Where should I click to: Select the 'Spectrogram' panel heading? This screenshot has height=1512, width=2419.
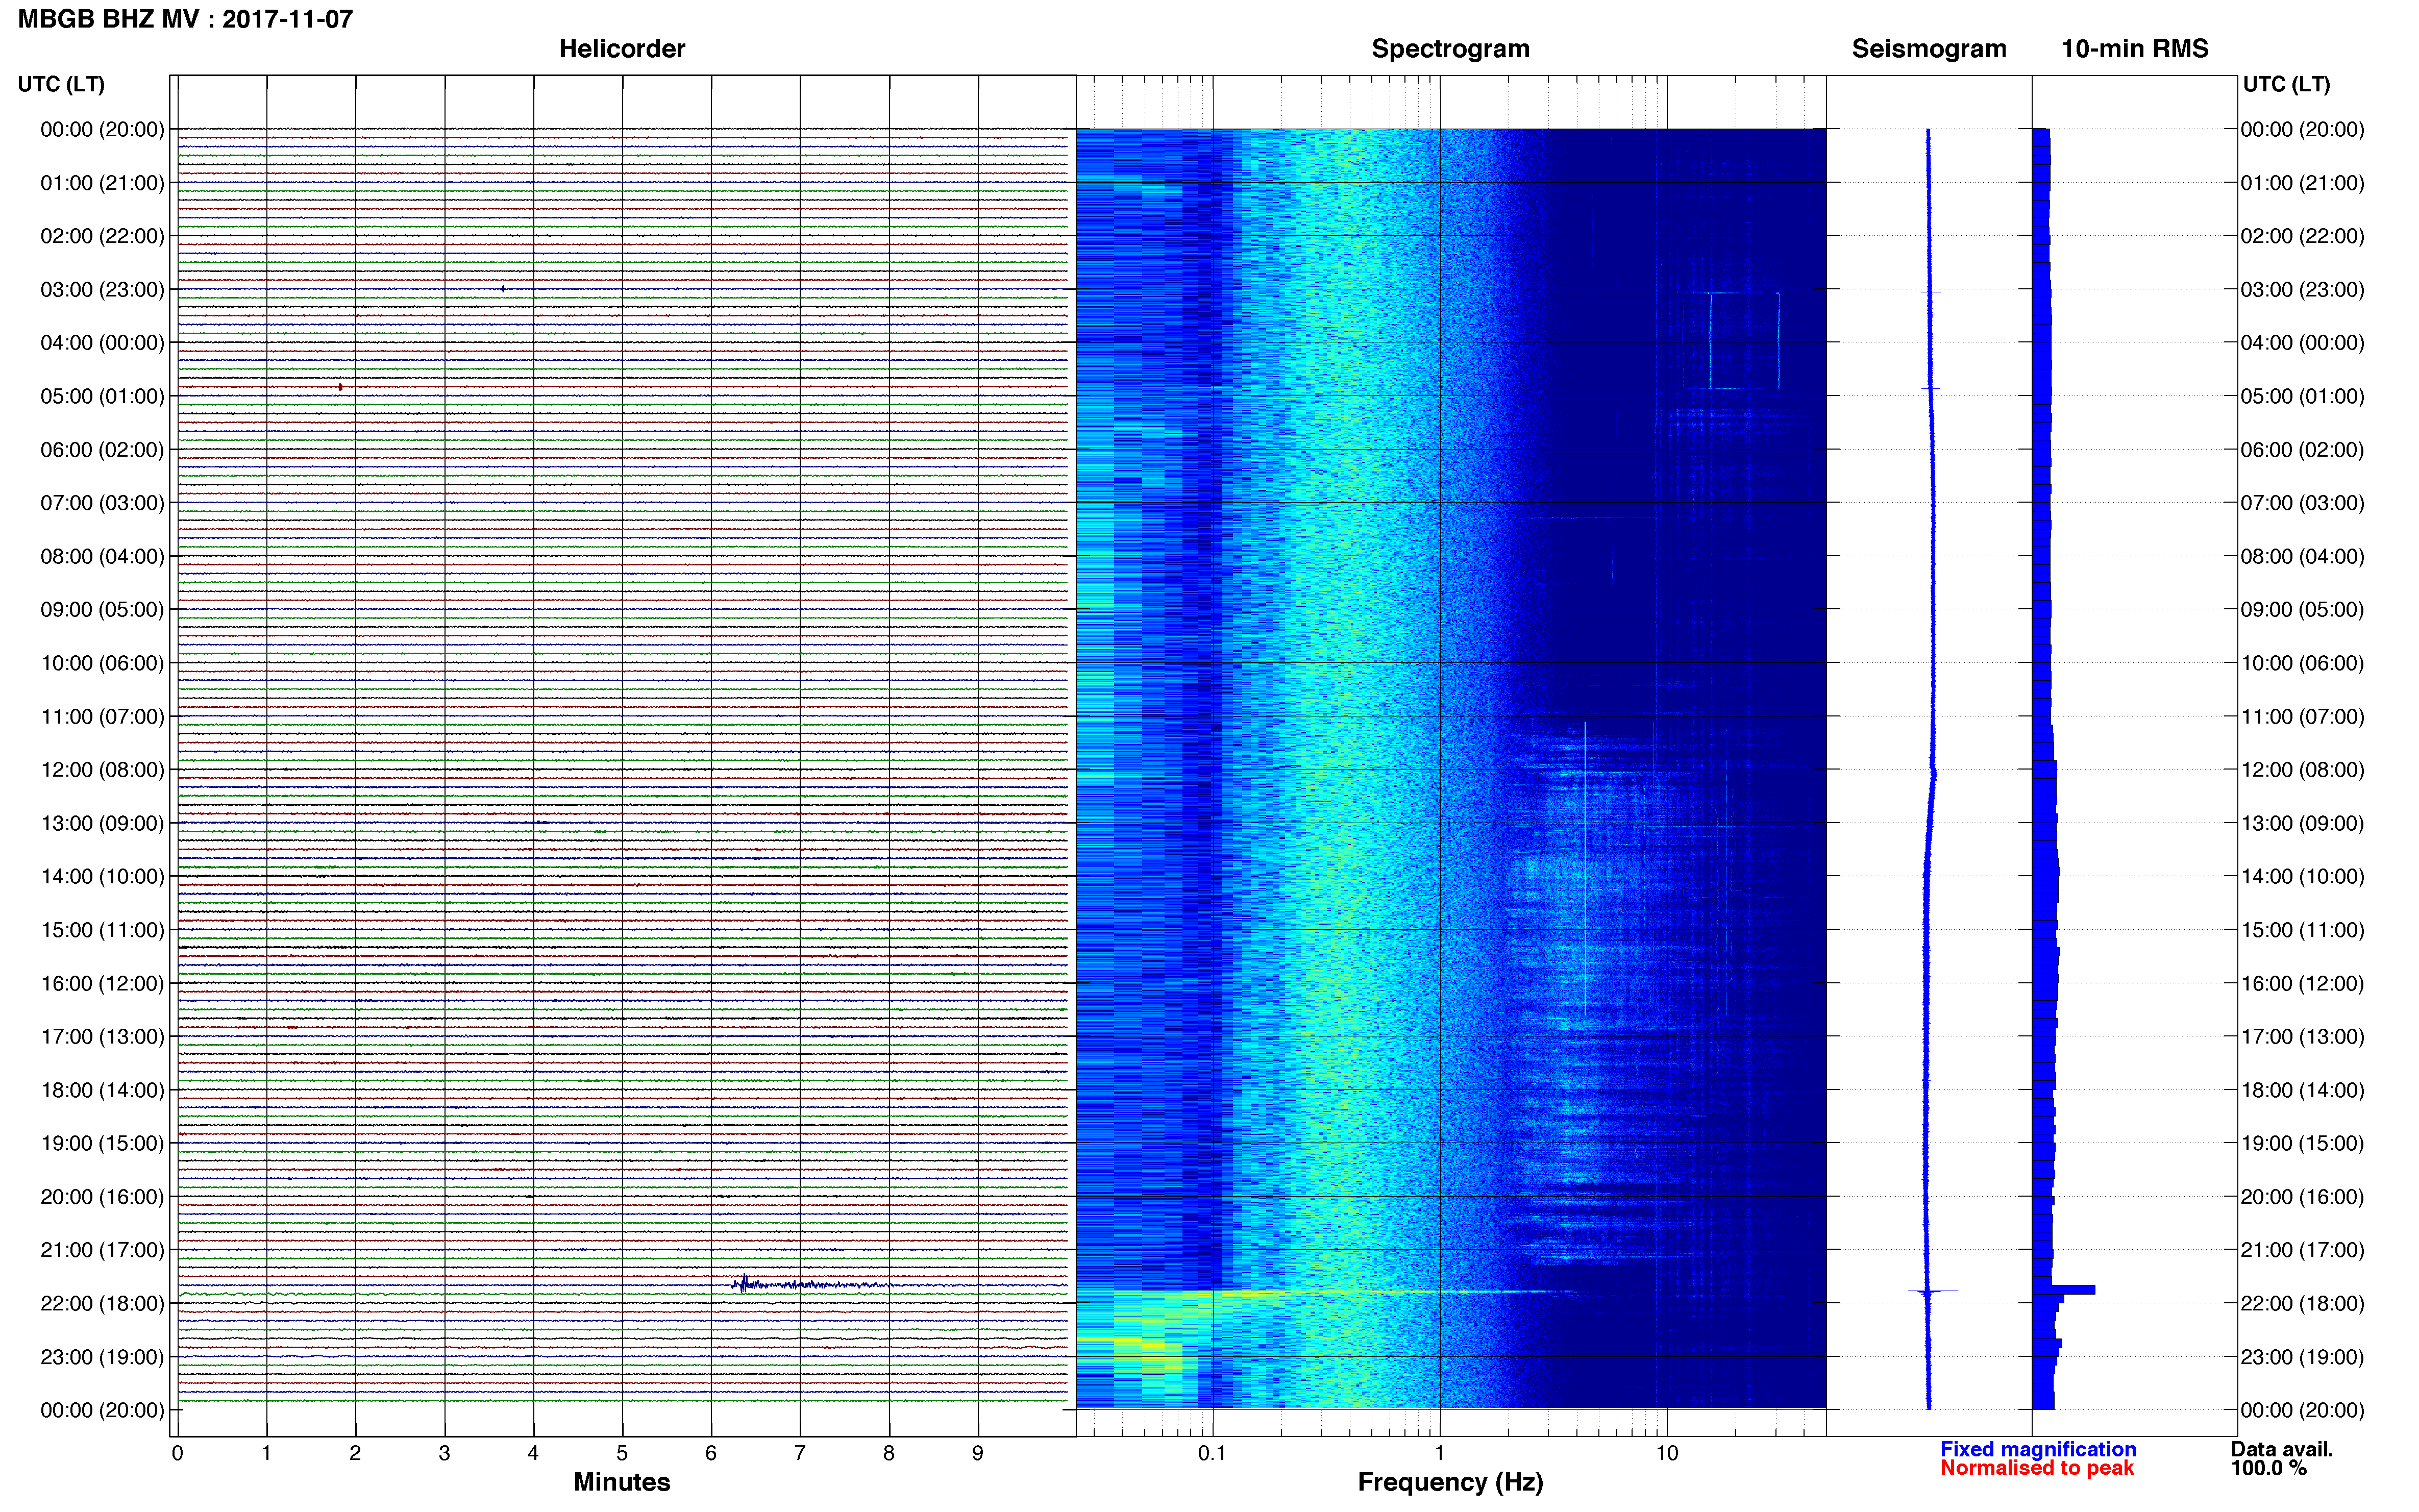1450,49
